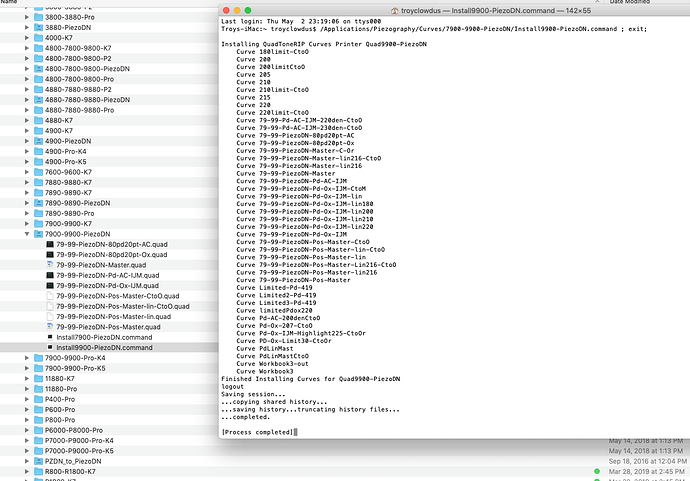Click the Install7900-PiezoDN.command file icon
Image resolution: width=690 pixels, height=481 pixels.
click(50, 337)
